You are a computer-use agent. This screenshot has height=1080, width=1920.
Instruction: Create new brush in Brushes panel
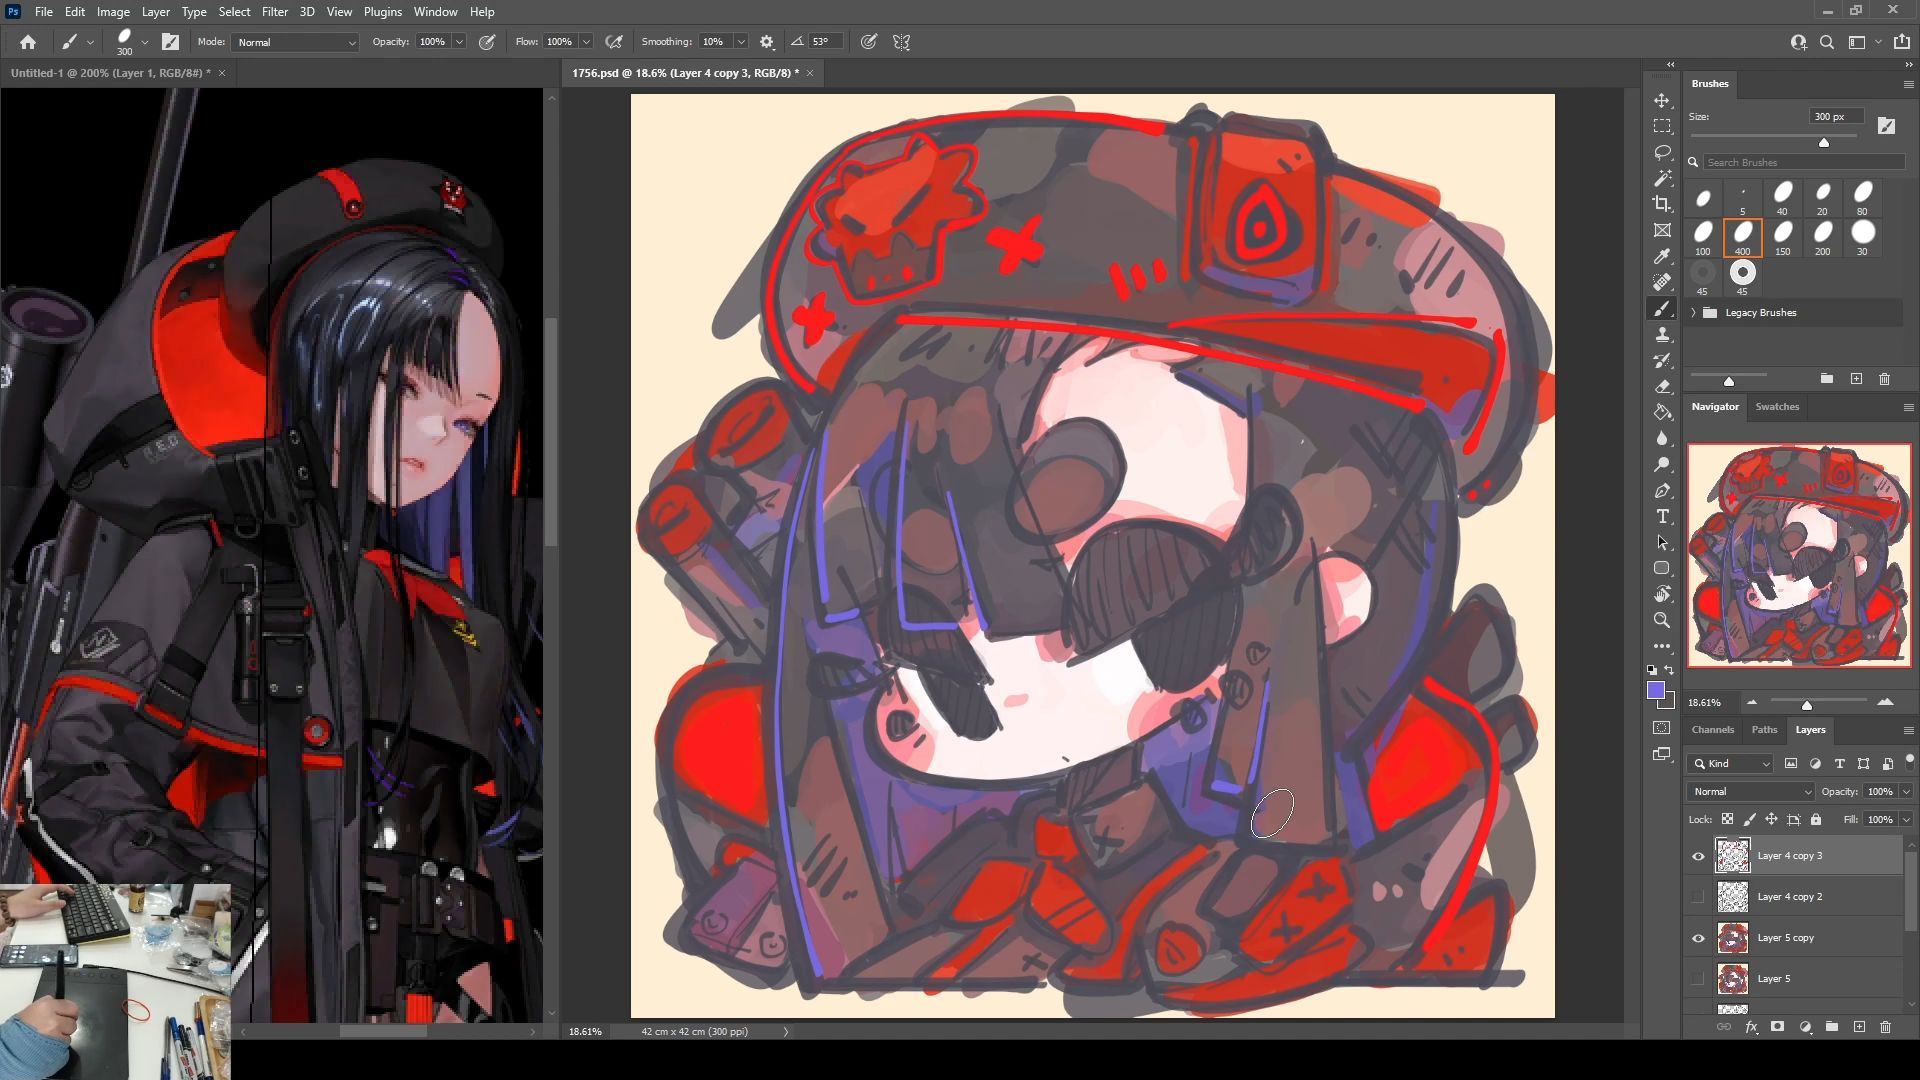pyautogui.click(x=1856, y=379)
